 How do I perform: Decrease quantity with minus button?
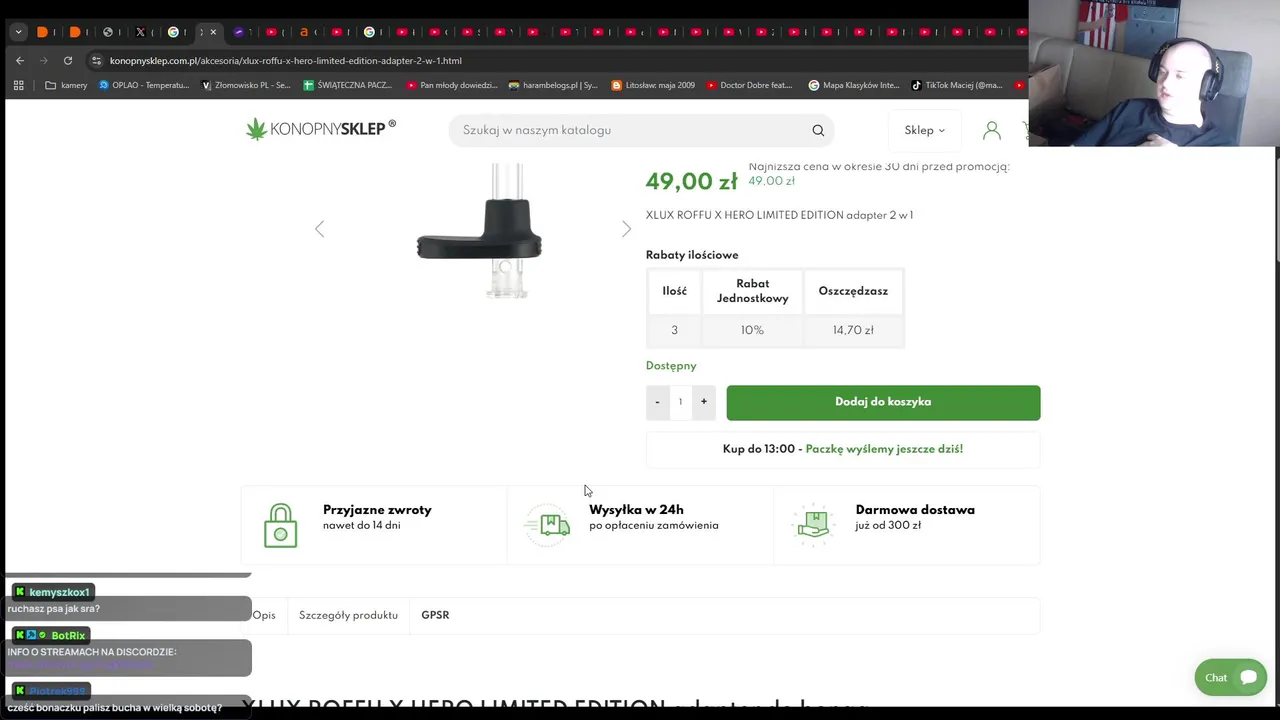pyautogui.click(x=657, y=402)
